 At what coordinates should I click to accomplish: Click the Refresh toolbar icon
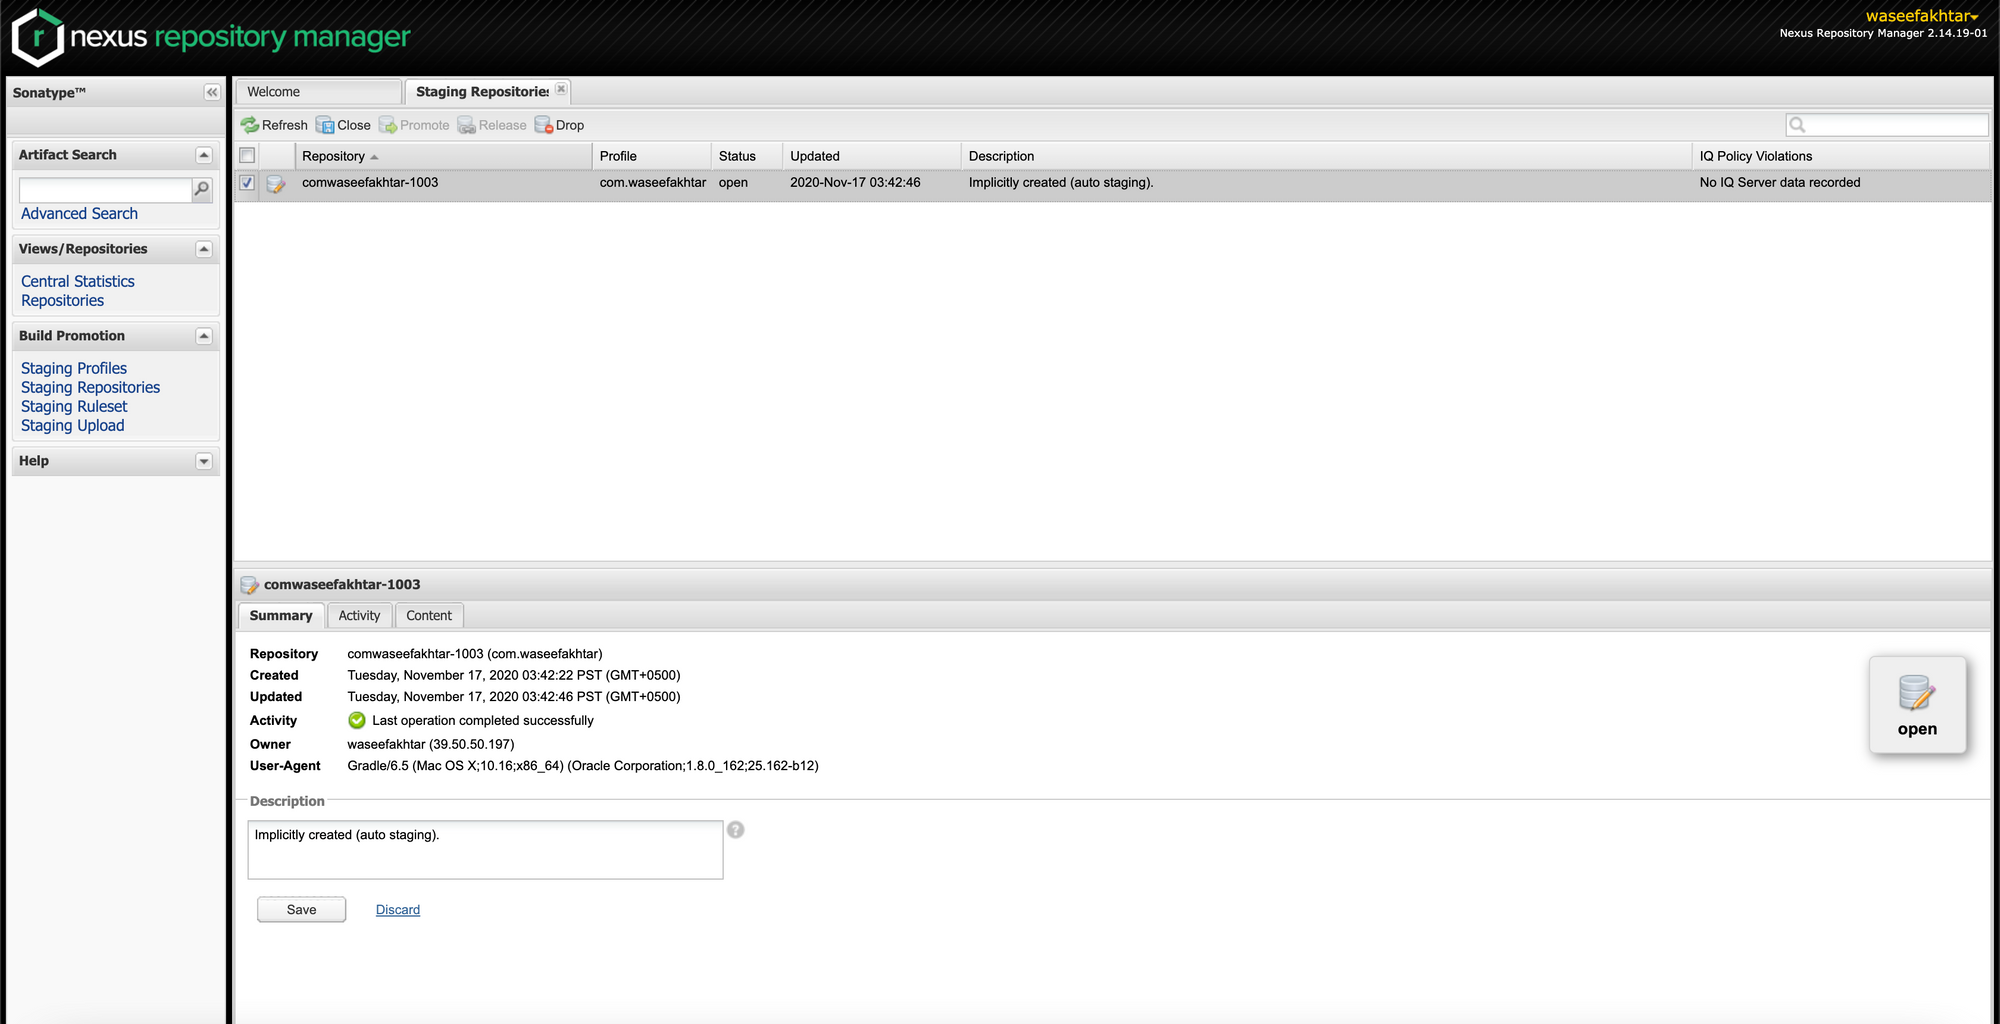click(x=249, y=125)
